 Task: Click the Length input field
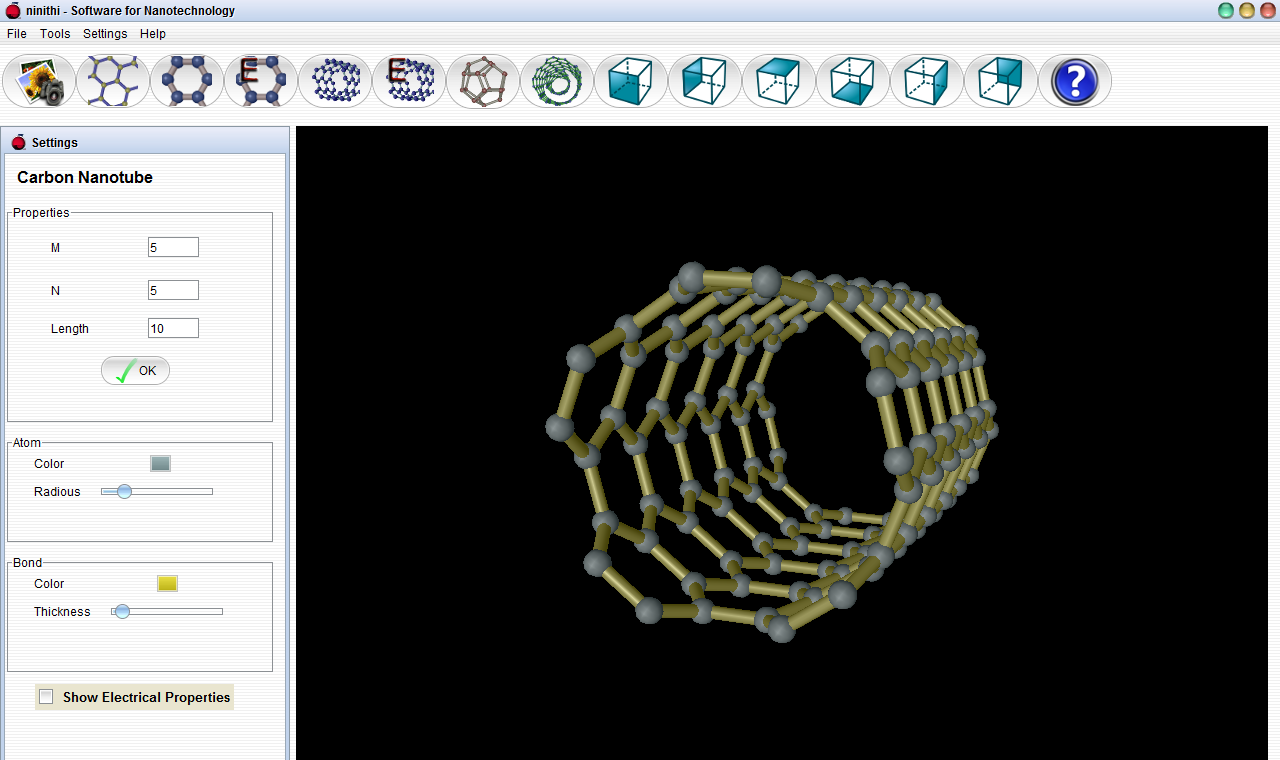tap(173, 328)
